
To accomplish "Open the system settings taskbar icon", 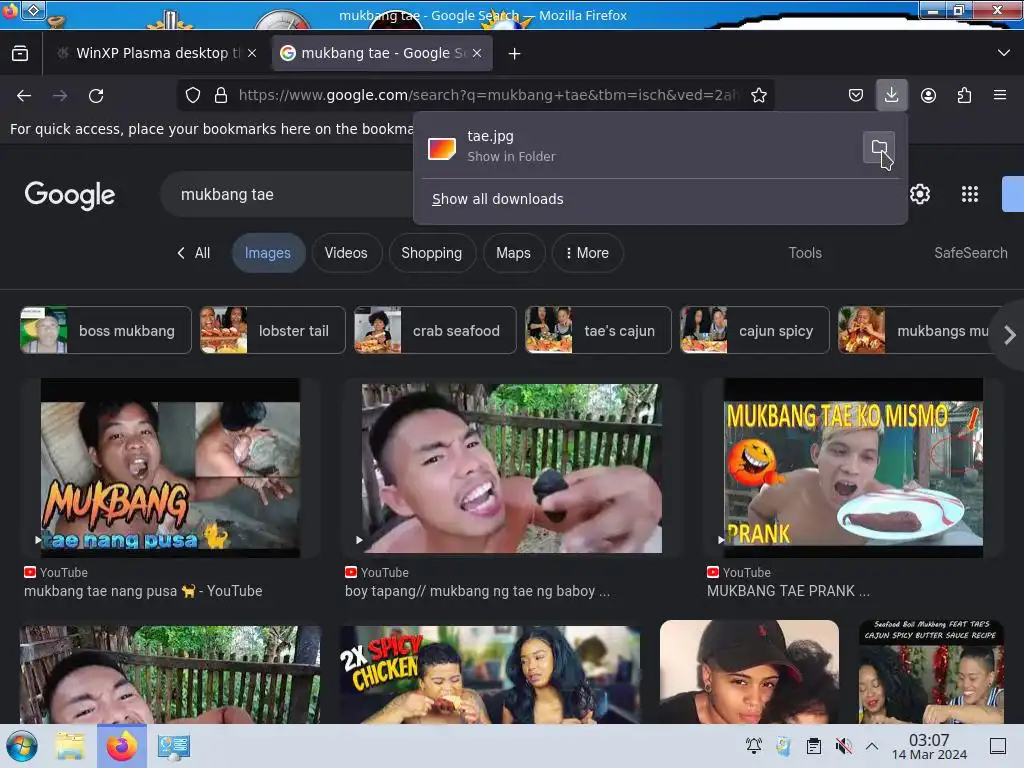I will point(173,746).
